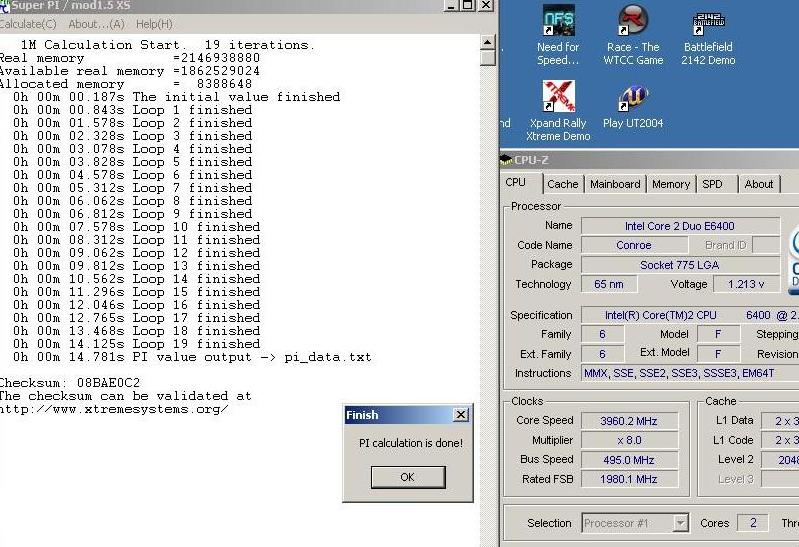The height and width of the screenshot is (547, 799).
Task: Click the Family value 6
Action: (x=602, y=334)
